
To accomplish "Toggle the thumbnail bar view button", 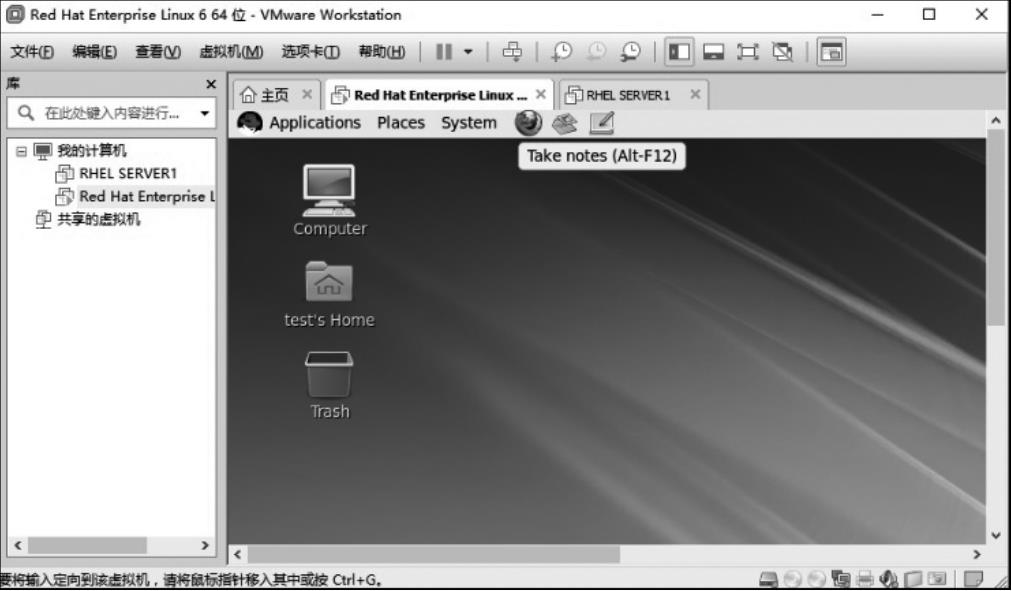I will point(713,52).
